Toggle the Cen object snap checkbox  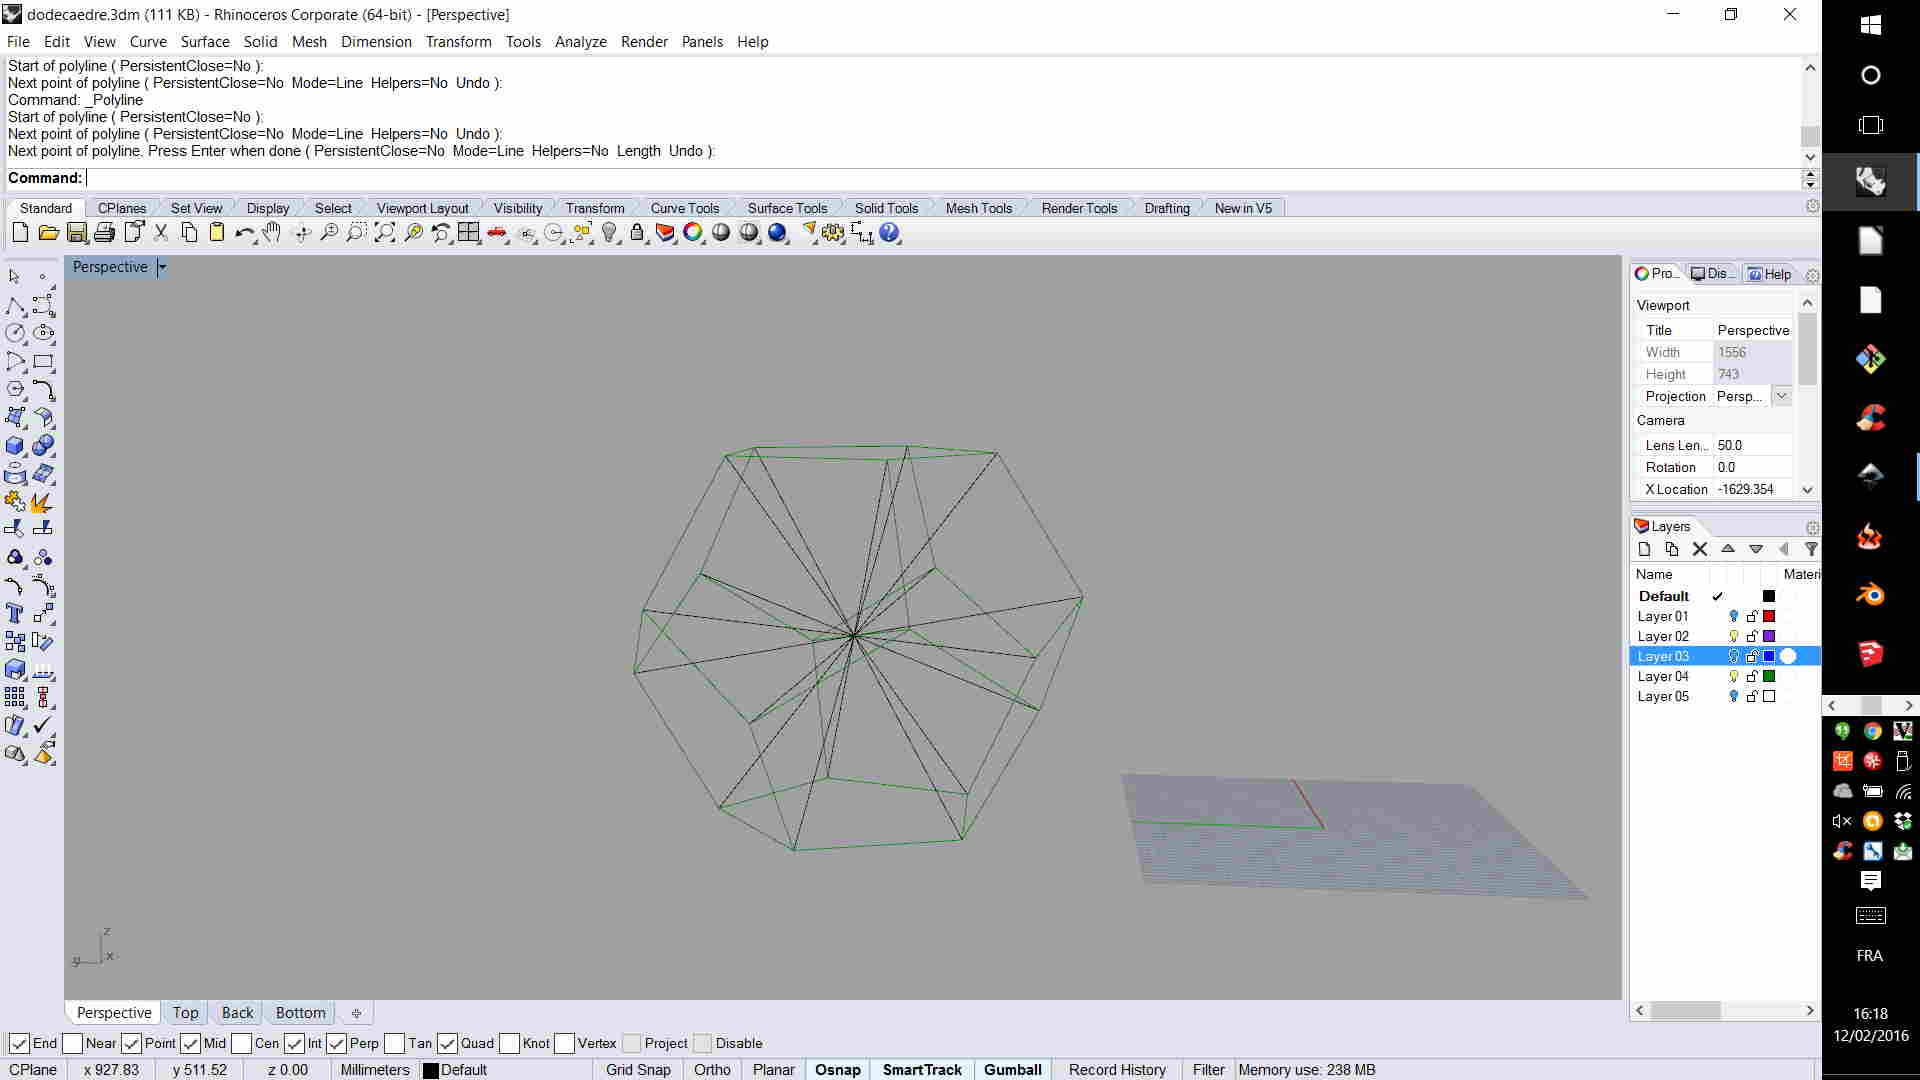click(242, 1043)
